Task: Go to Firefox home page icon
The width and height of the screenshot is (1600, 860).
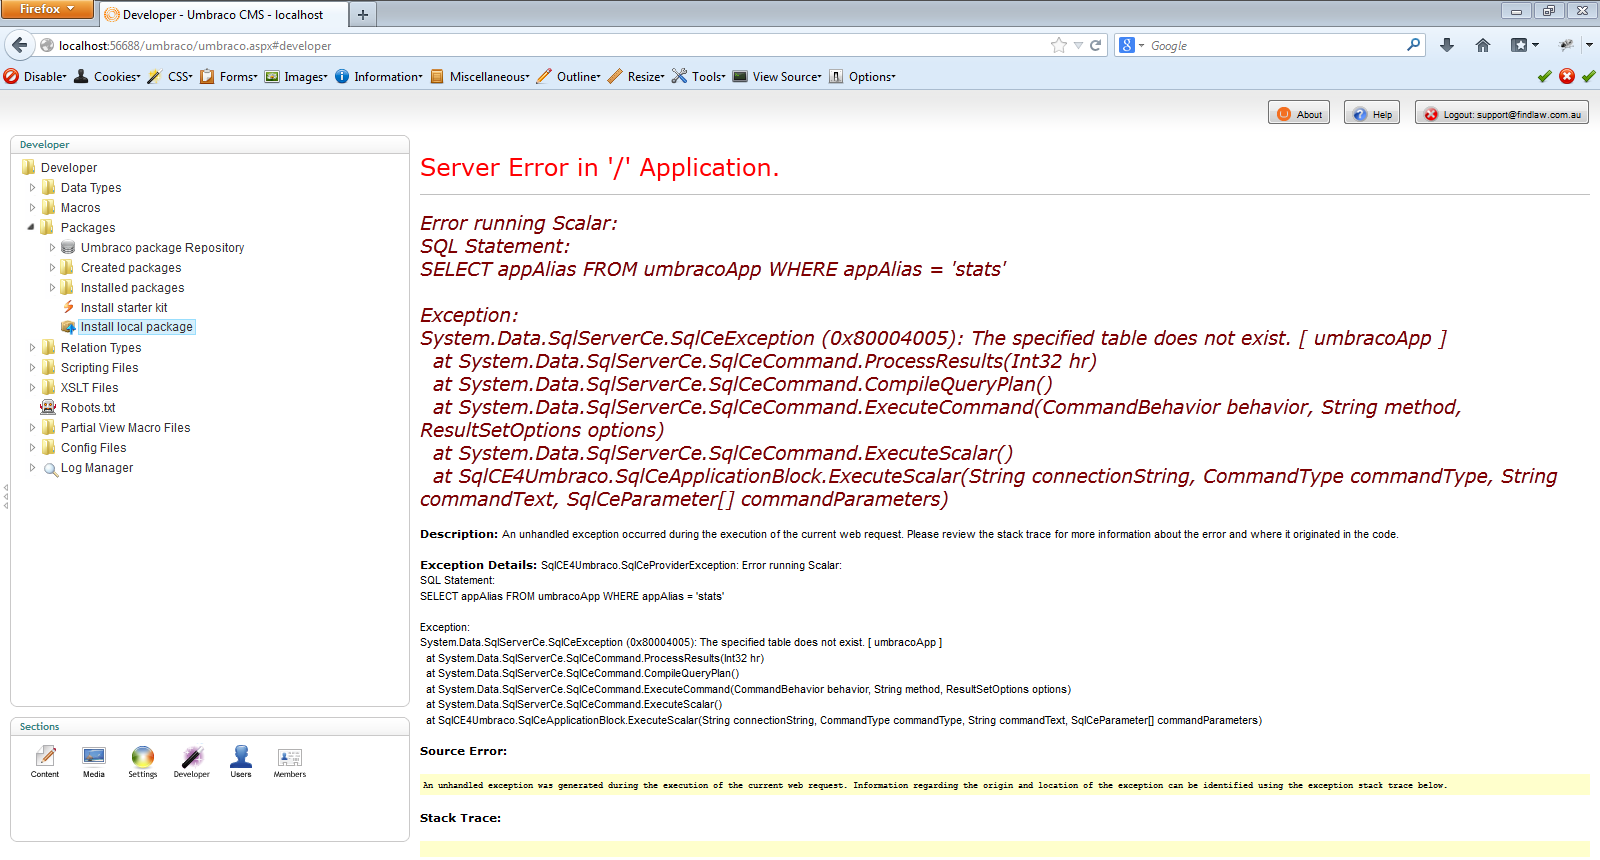Action: pos(1483,45)
